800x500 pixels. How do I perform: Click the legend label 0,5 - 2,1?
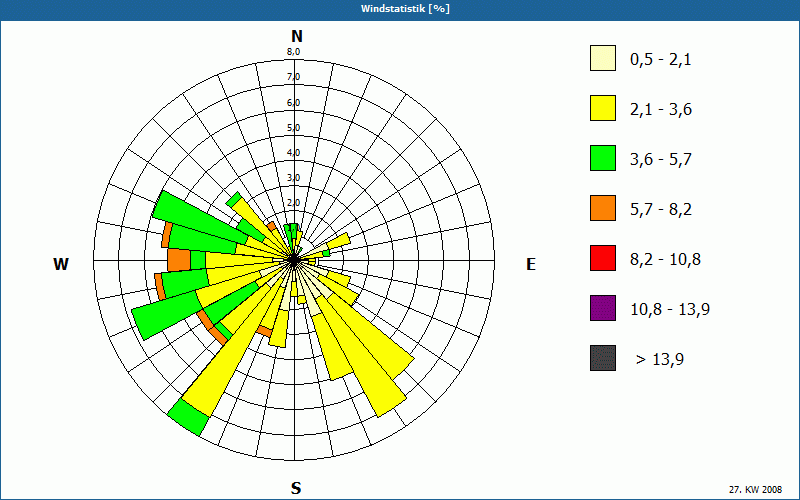click(x=660, y=60)
